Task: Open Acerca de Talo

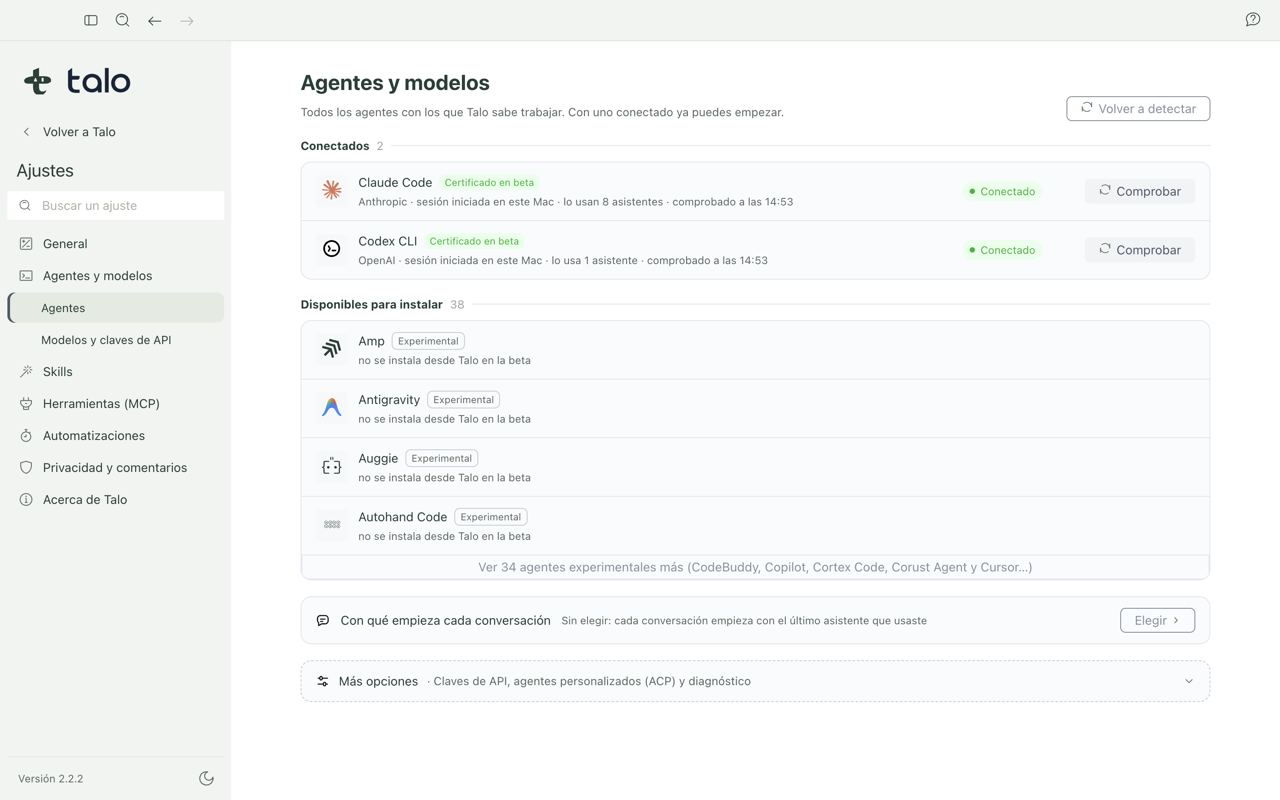Action: click(x=116, y=500)
